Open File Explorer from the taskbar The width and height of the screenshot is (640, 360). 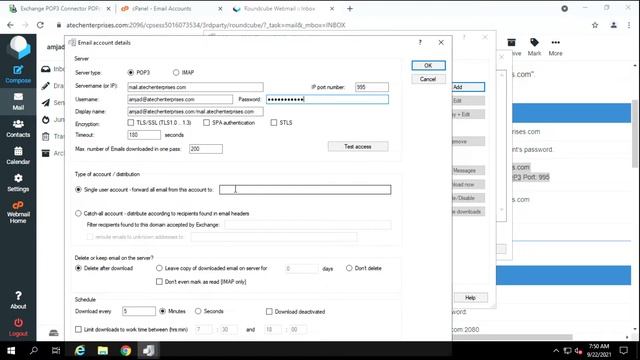click(102, 351)
